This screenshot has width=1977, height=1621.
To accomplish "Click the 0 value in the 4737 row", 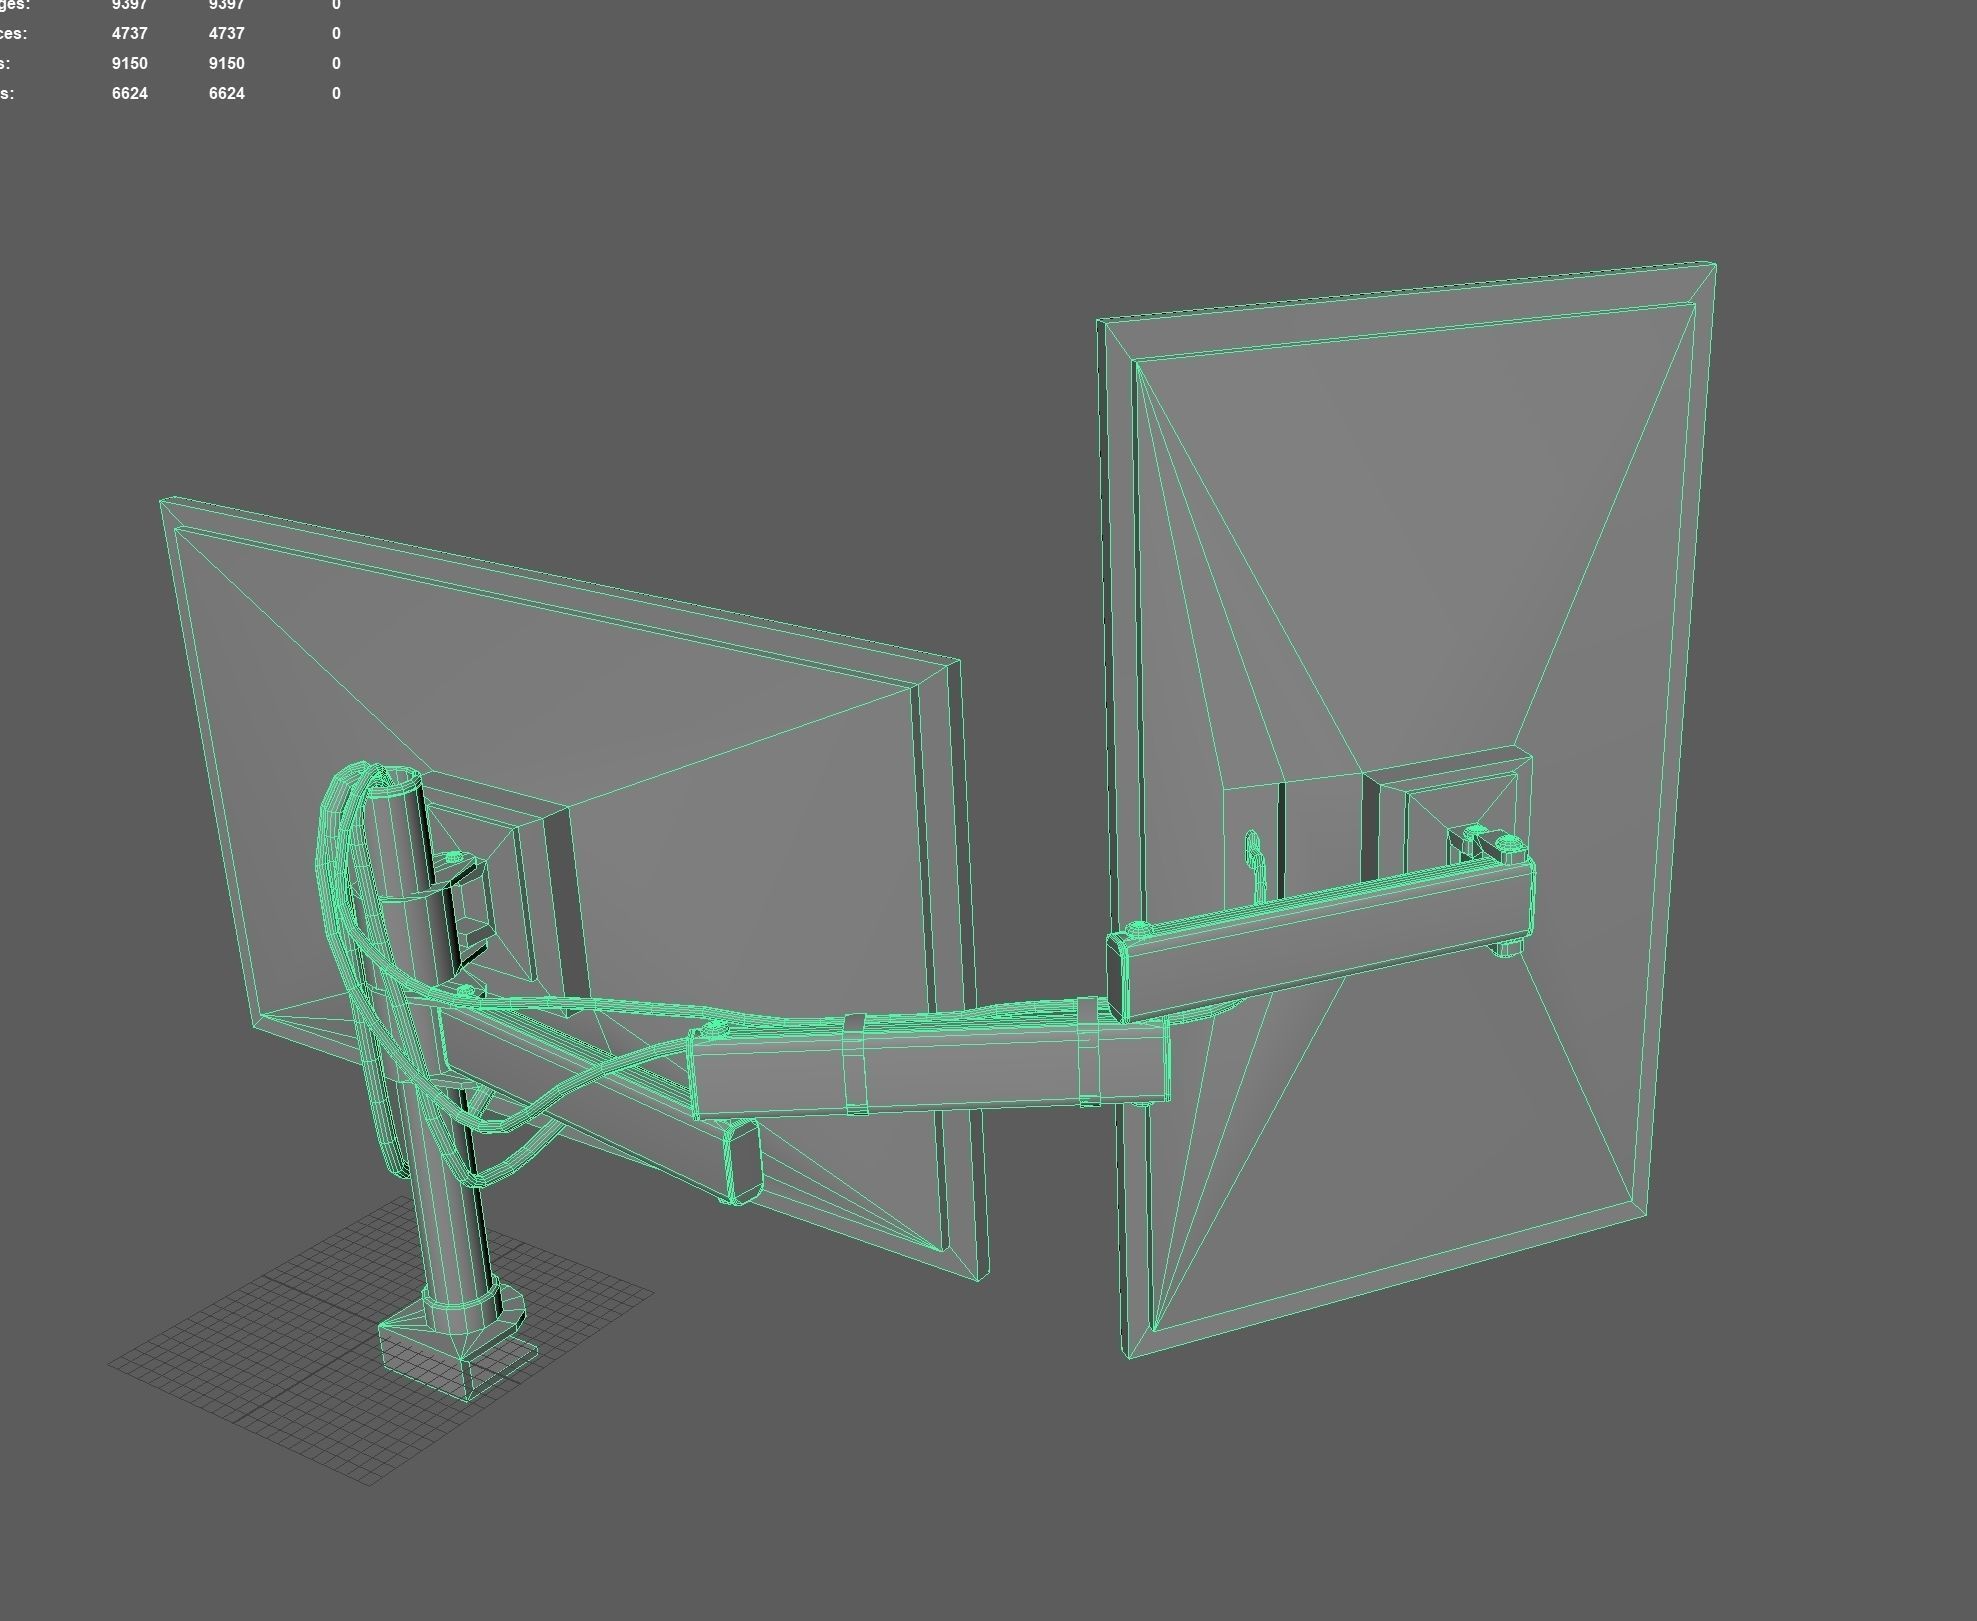I will (x=336, y=33).
